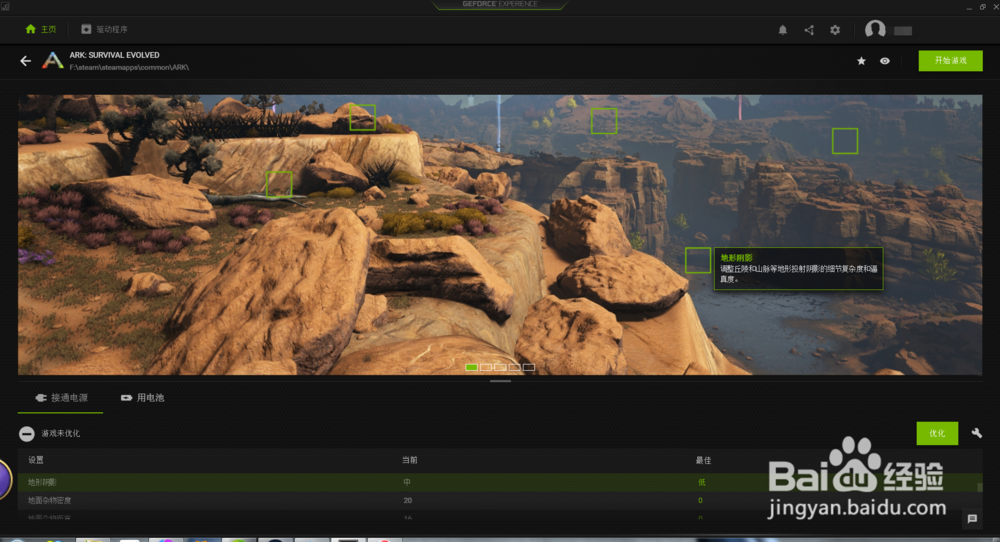Click the 最佳 column header
The image size is (1000, 542).
[x=703, y=460]
